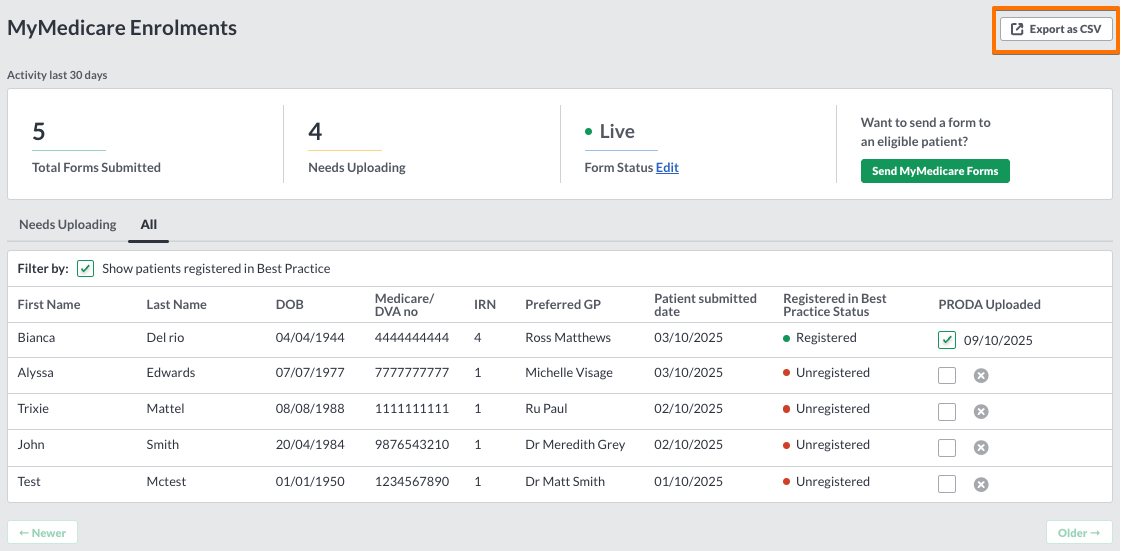Click the Needs Uploading count of 4

click(315, 131)
